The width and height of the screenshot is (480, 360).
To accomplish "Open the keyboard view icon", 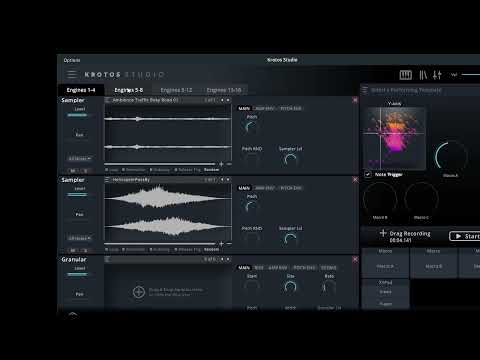I will 406,75.
